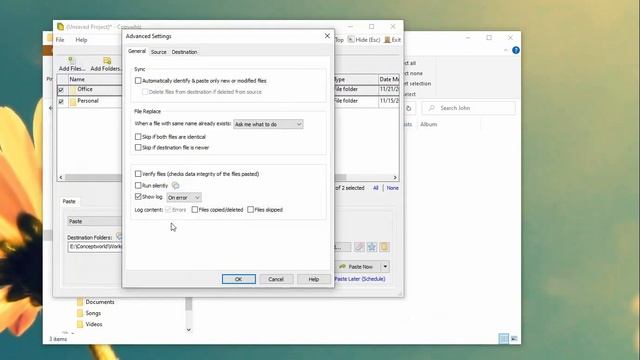Click Hide (Esc) in the Copywhiz toolbar
640x360 pixels.
[x=364, y=40]
